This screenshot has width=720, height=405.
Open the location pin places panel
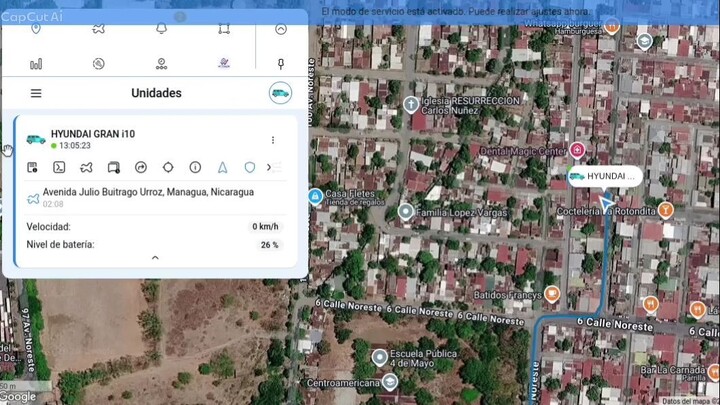coord(36,29)
